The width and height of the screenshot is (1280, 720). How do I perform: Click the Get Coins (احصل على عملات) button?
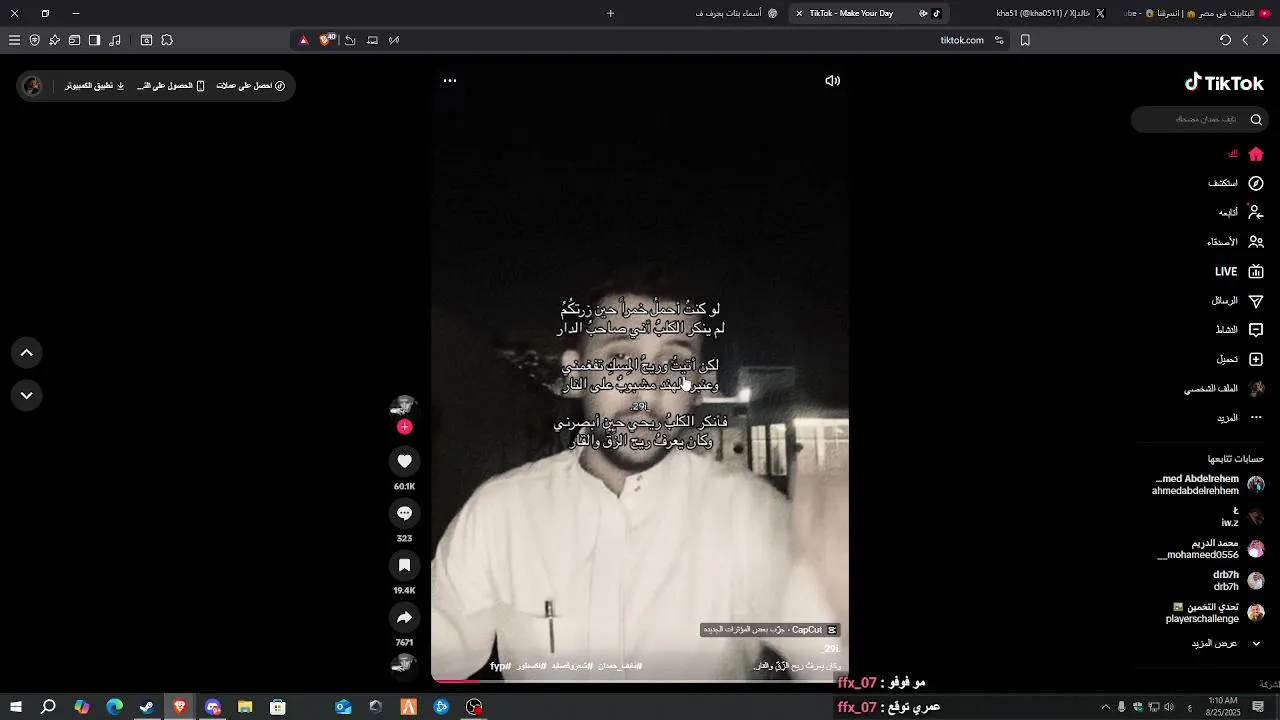(251, 86)
